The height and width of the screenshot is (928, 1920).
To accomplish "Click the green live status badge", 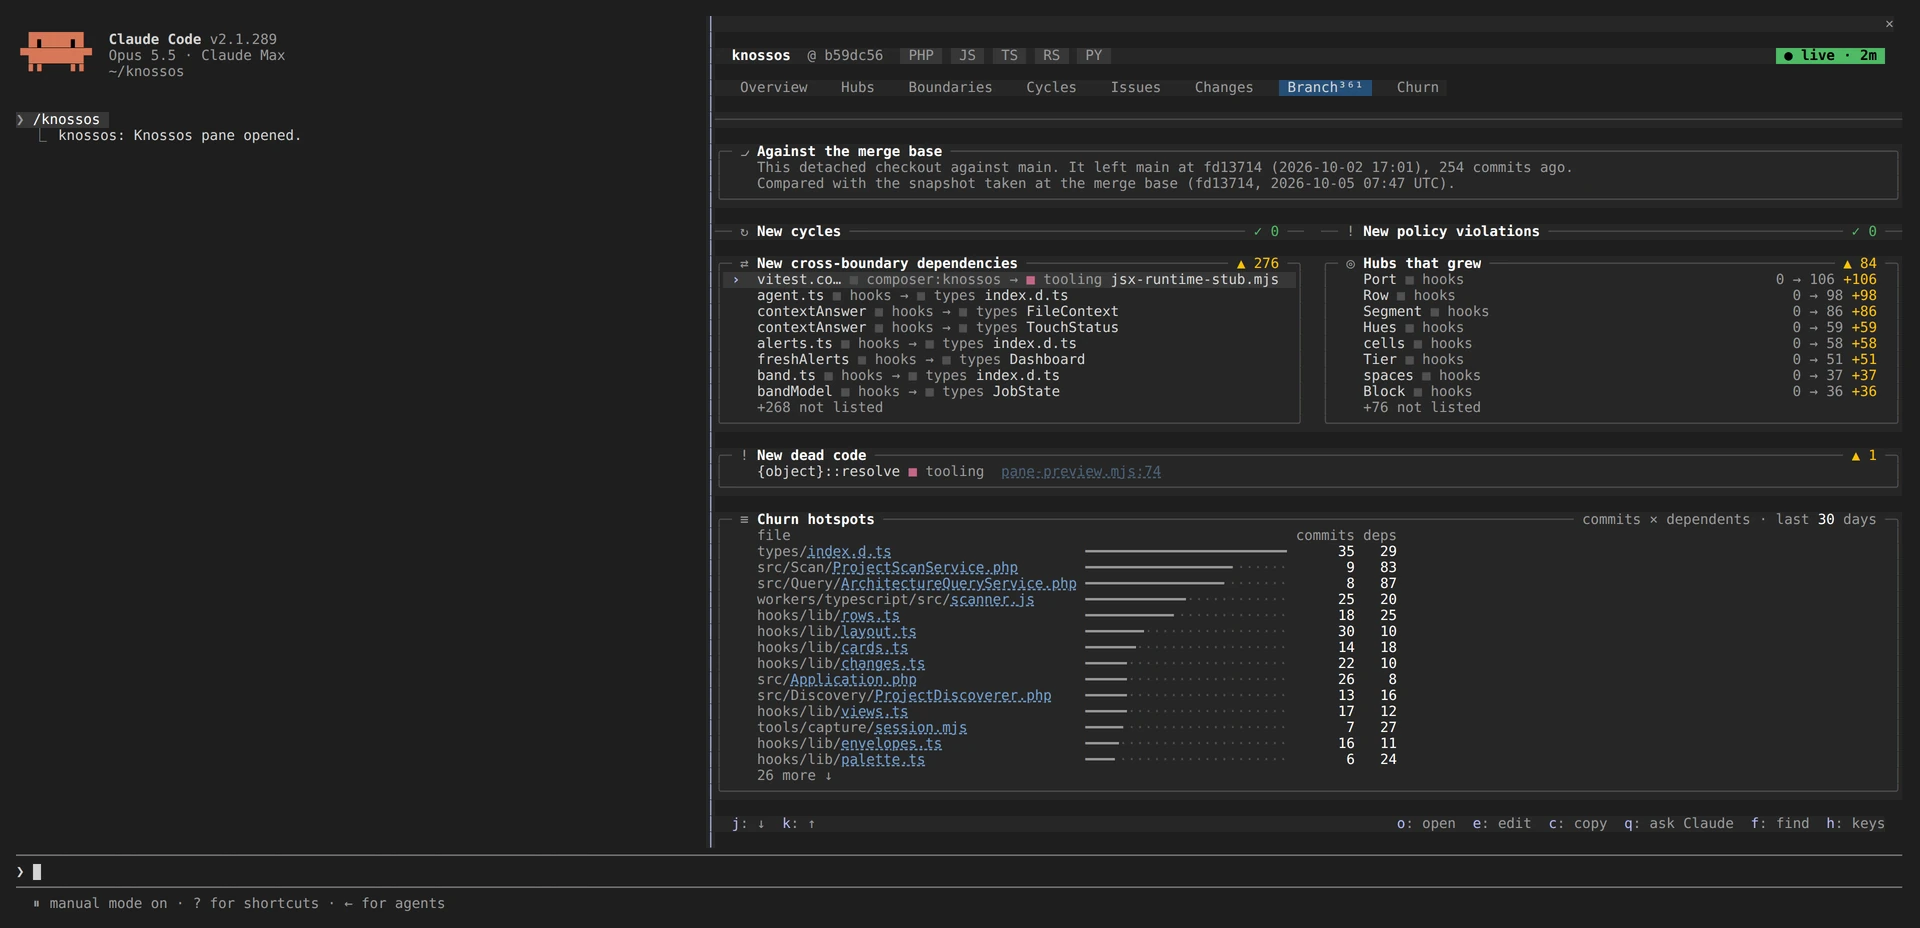I will [x=1830, y=56].
